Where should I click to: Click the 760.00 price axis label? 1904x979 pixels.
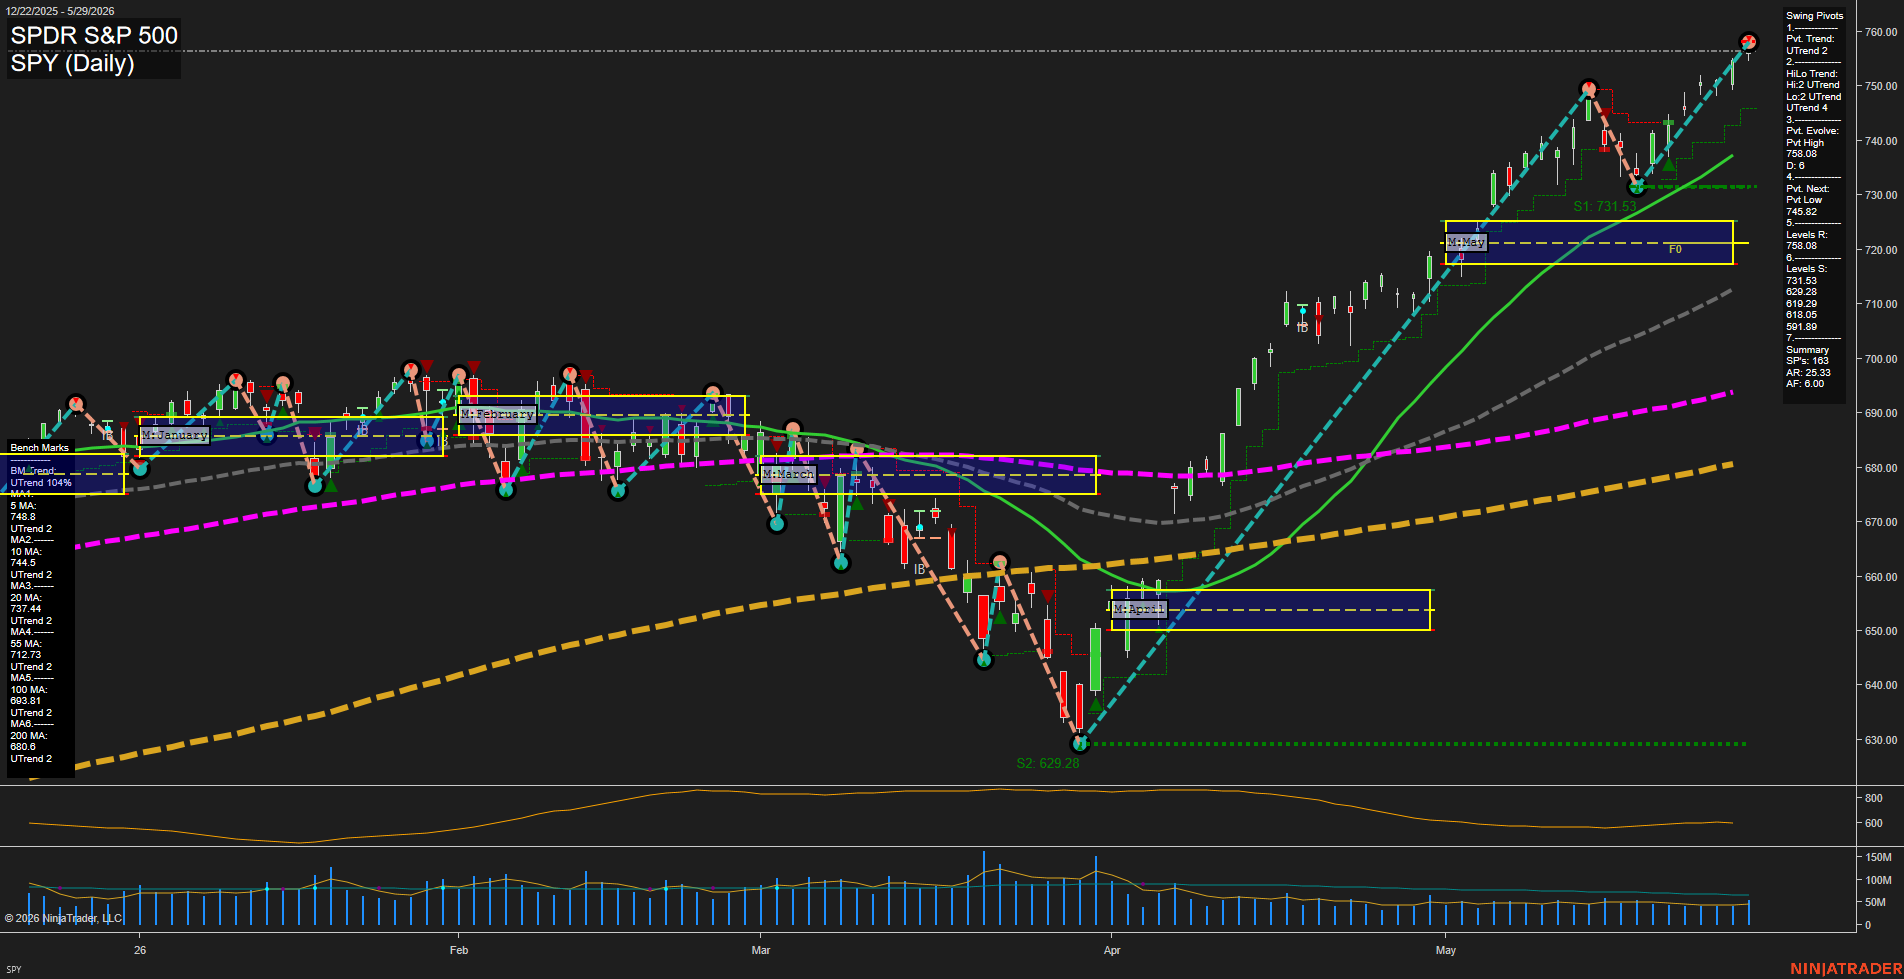coord(1881,32)
